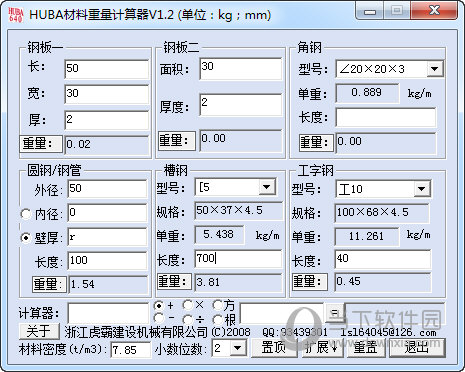This screenshot has height=372, width=465.
Task: Click the 厚度 field in 钢板二
Action: point(241,105)
